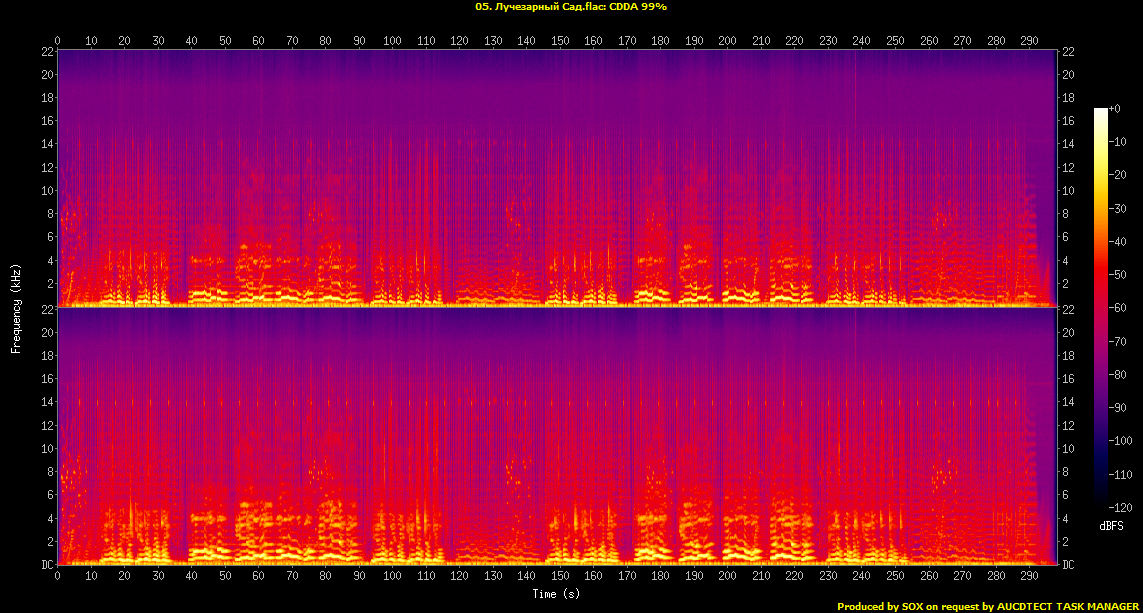Click the "dBFS" label under the color scale
This screenshot has height=613, width=1143.
1112,525
